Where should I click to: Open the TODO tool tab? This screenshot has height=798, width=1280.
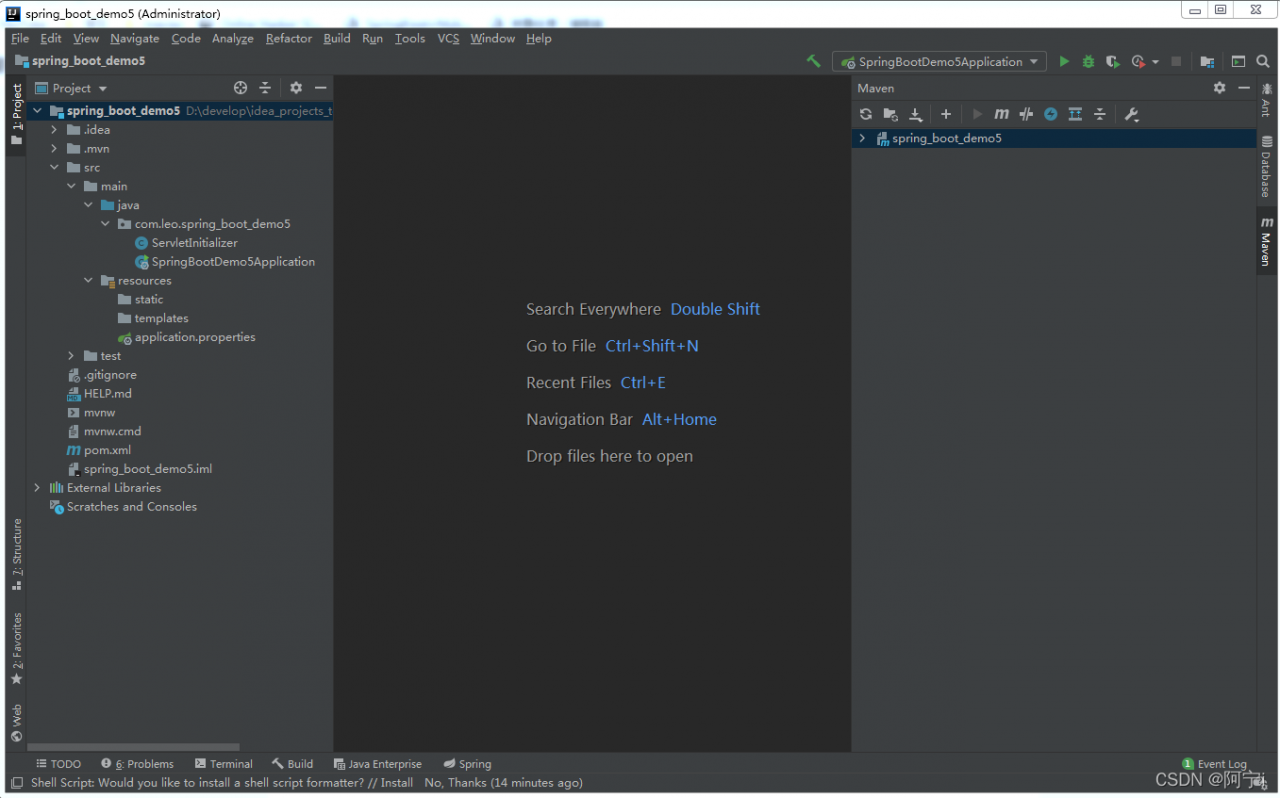point(58,764)
